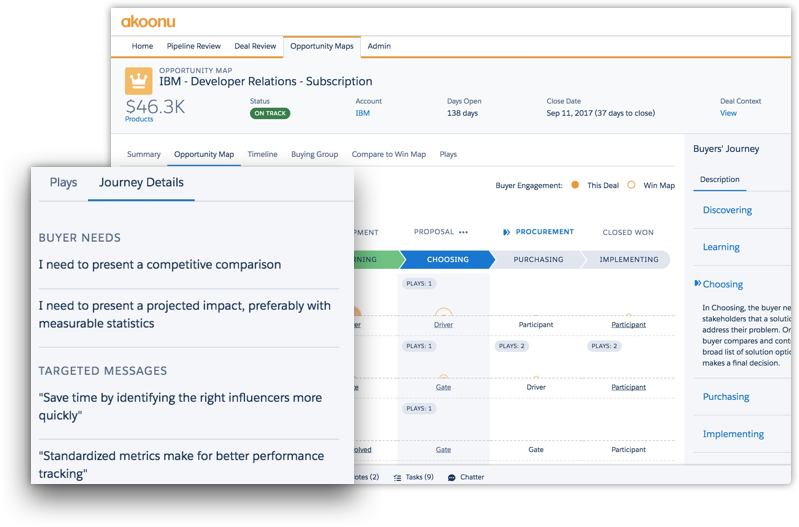
Task: Switch to Plays tab in the popup panel
Action: [63, 182]
